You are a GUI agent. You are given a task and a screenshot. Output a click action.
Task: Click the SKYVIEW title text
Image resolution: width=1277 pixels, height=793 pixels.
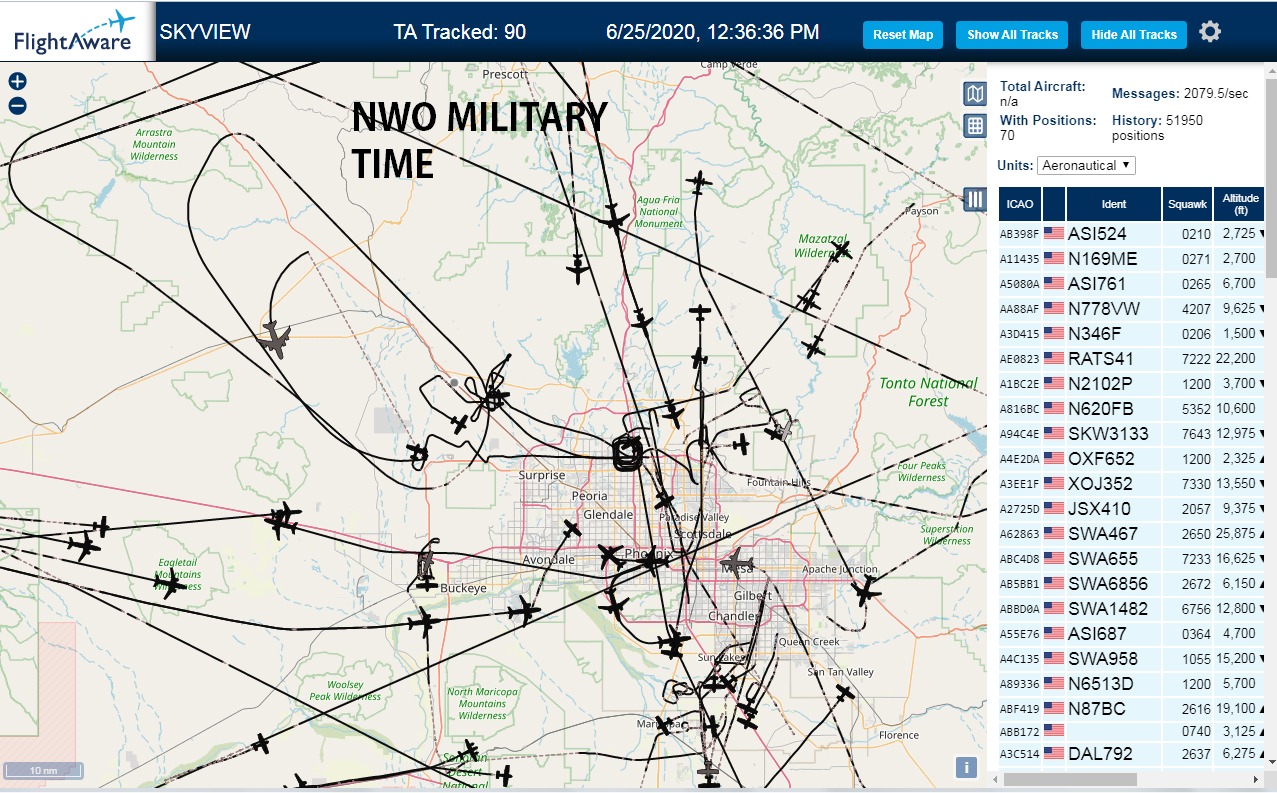pos(205,32)
